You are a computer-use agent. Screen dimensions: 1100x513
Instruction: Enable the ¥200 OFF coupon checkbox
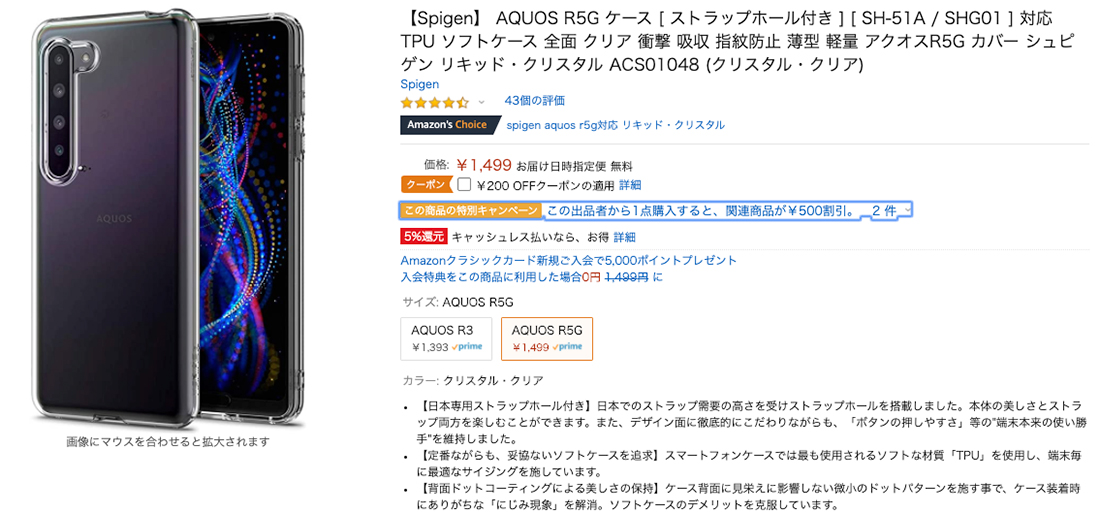(x=464, y=185)
